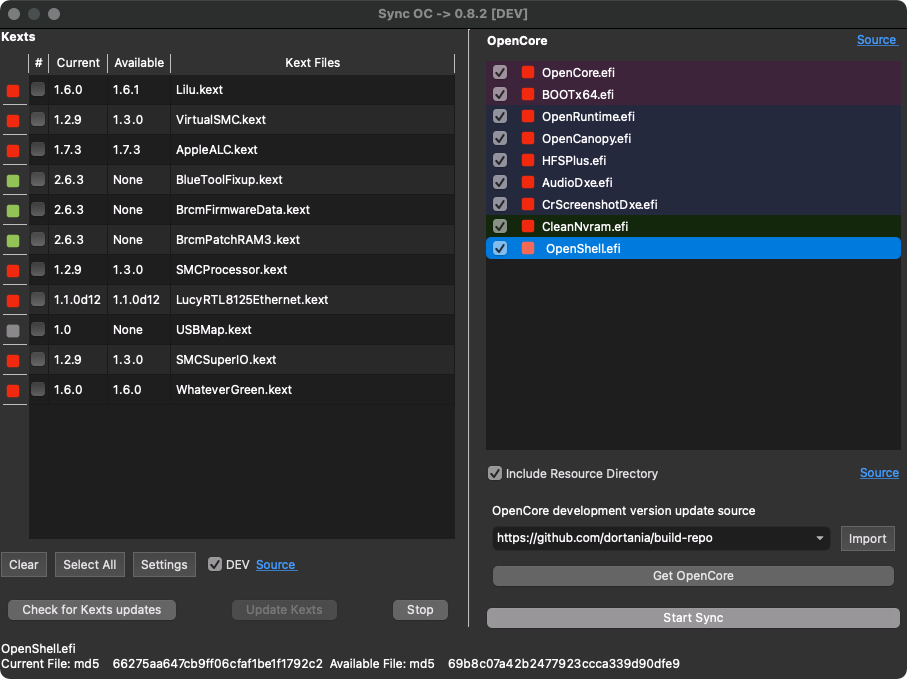Select the OpenCanopy.efi row
Image resolution: width=907 pixels, height=679 pixels.
(x=693, y=138)
